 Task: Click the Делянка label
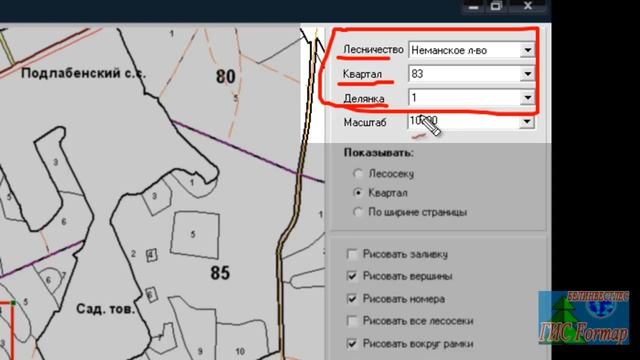click(364, 99)
